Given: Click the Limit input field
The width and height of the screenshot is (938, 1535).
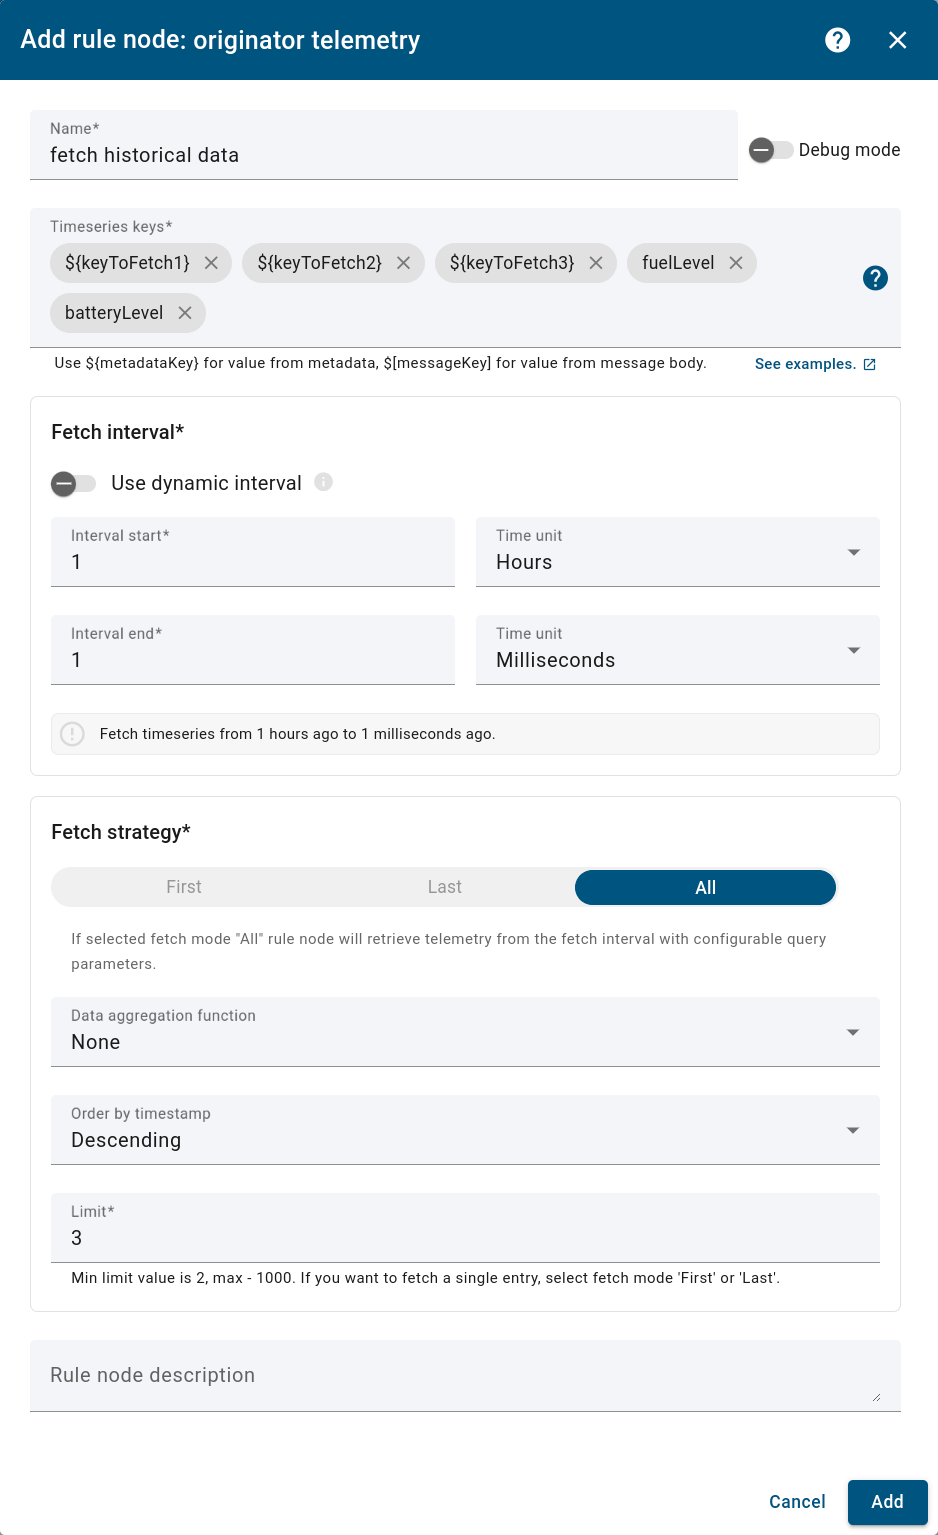Looking at the screenshot, I should coord(465,1228).
